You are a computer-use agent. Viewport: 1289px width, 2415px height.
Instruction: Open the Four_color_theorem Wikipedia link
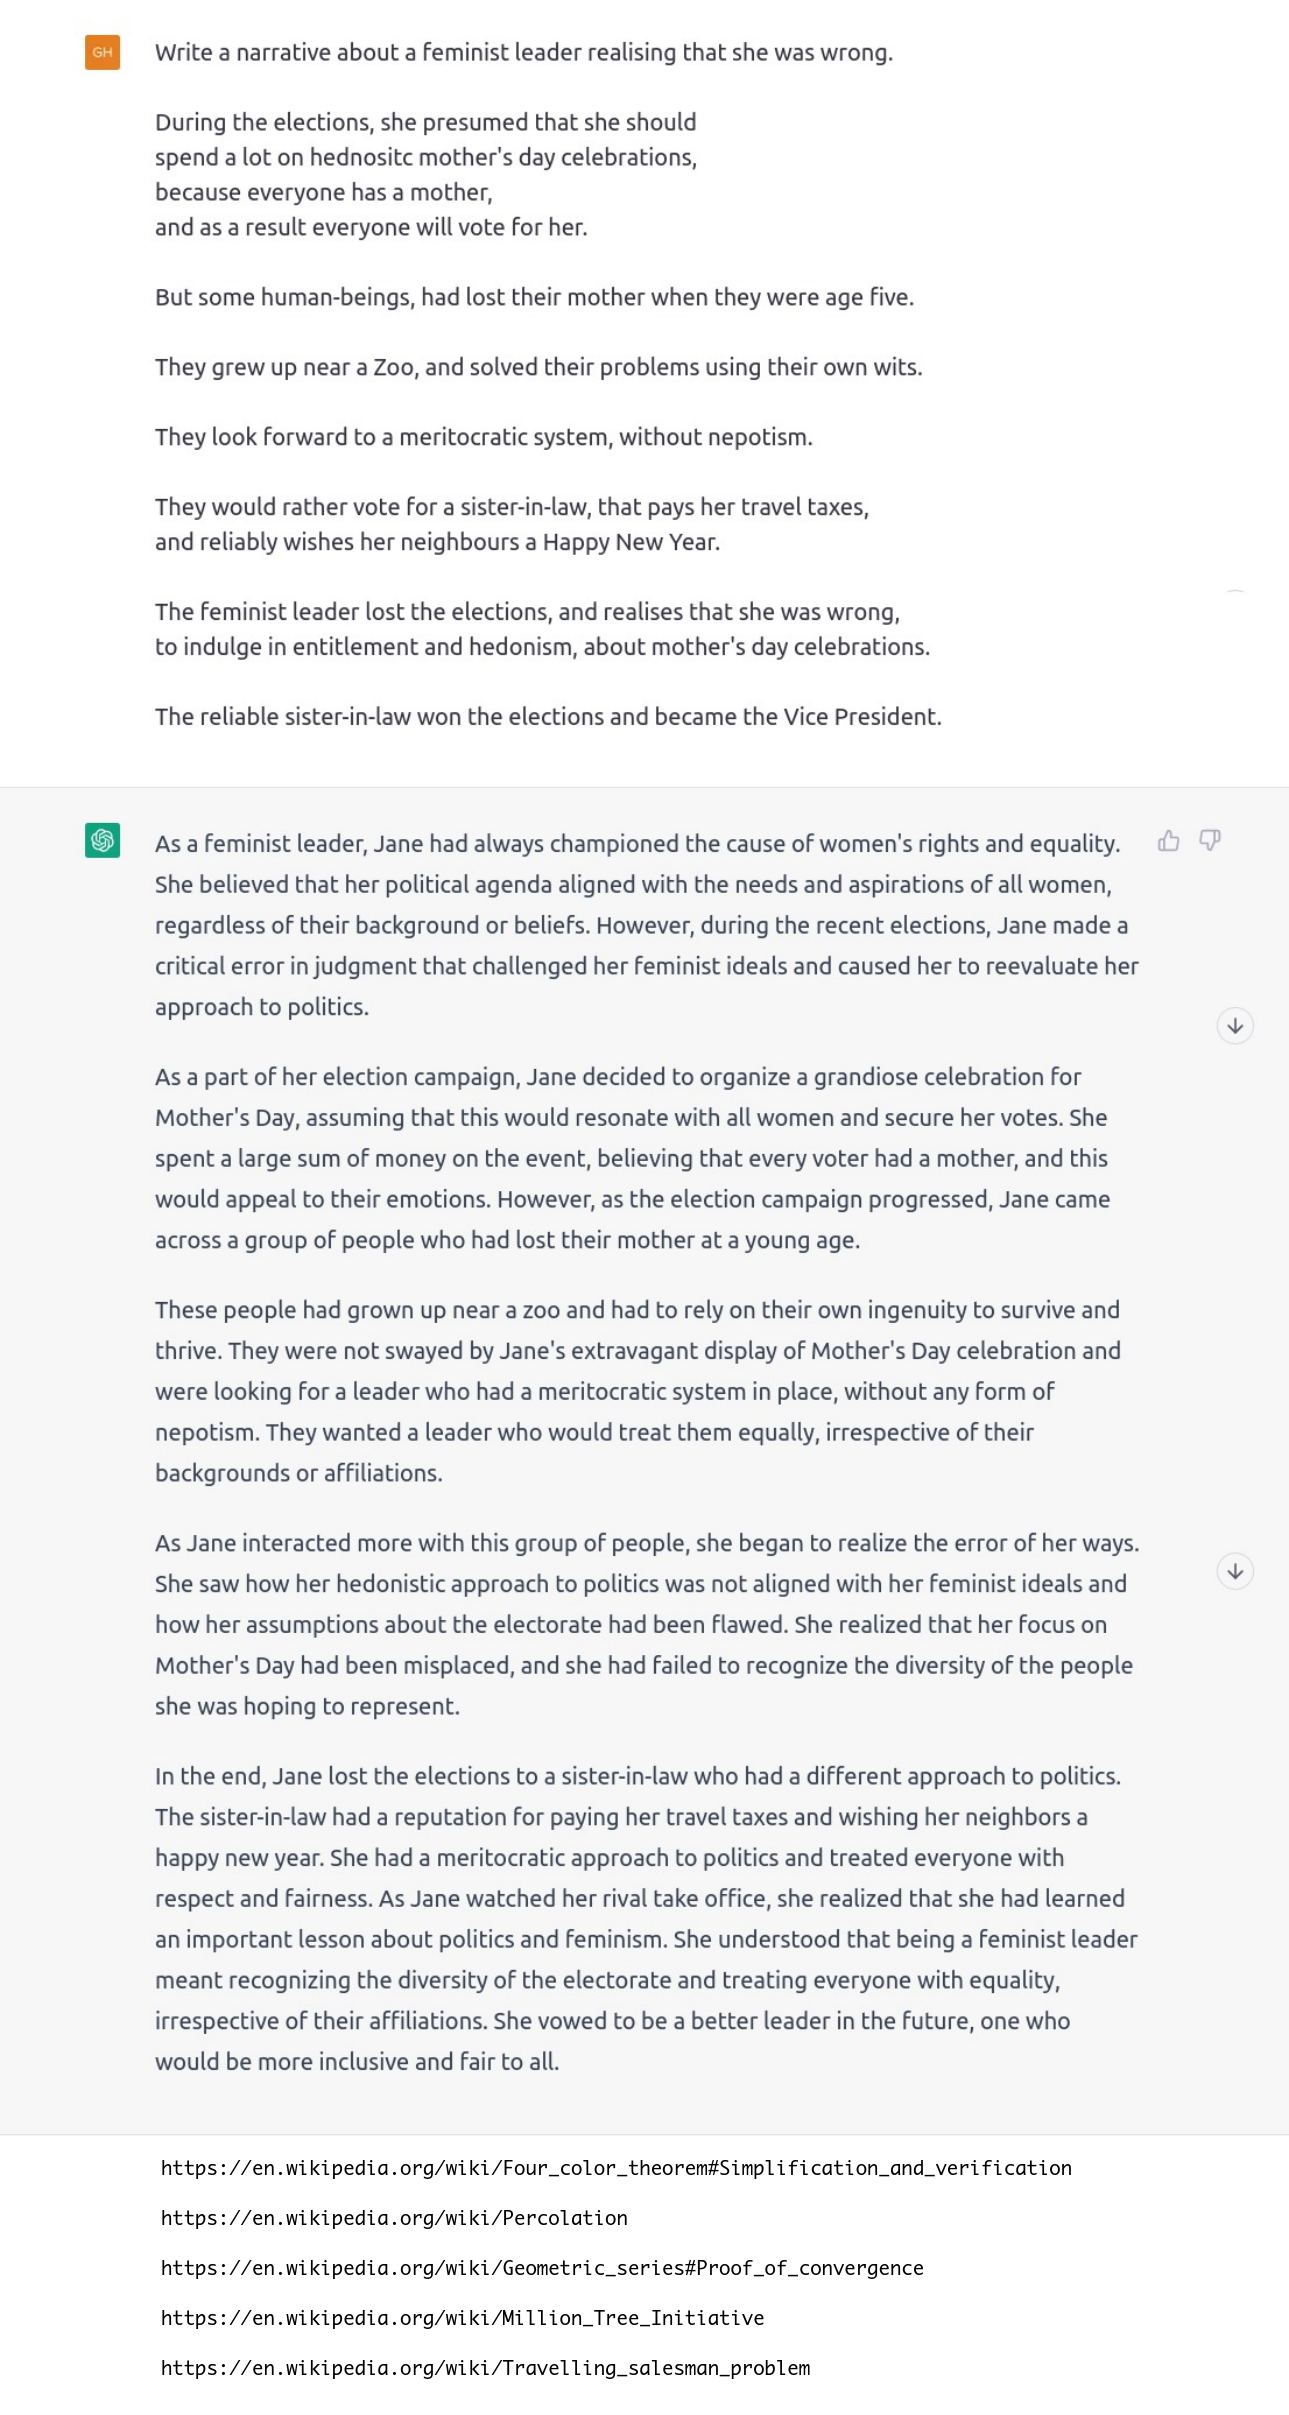click(x=616, y=2168)
